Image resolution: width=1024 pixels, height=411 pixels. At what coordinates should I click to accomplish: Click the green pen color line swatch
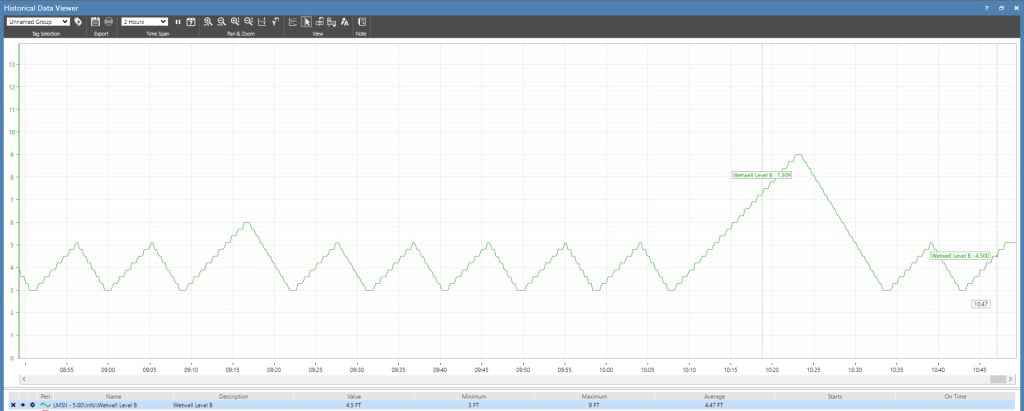coord(45,405)
